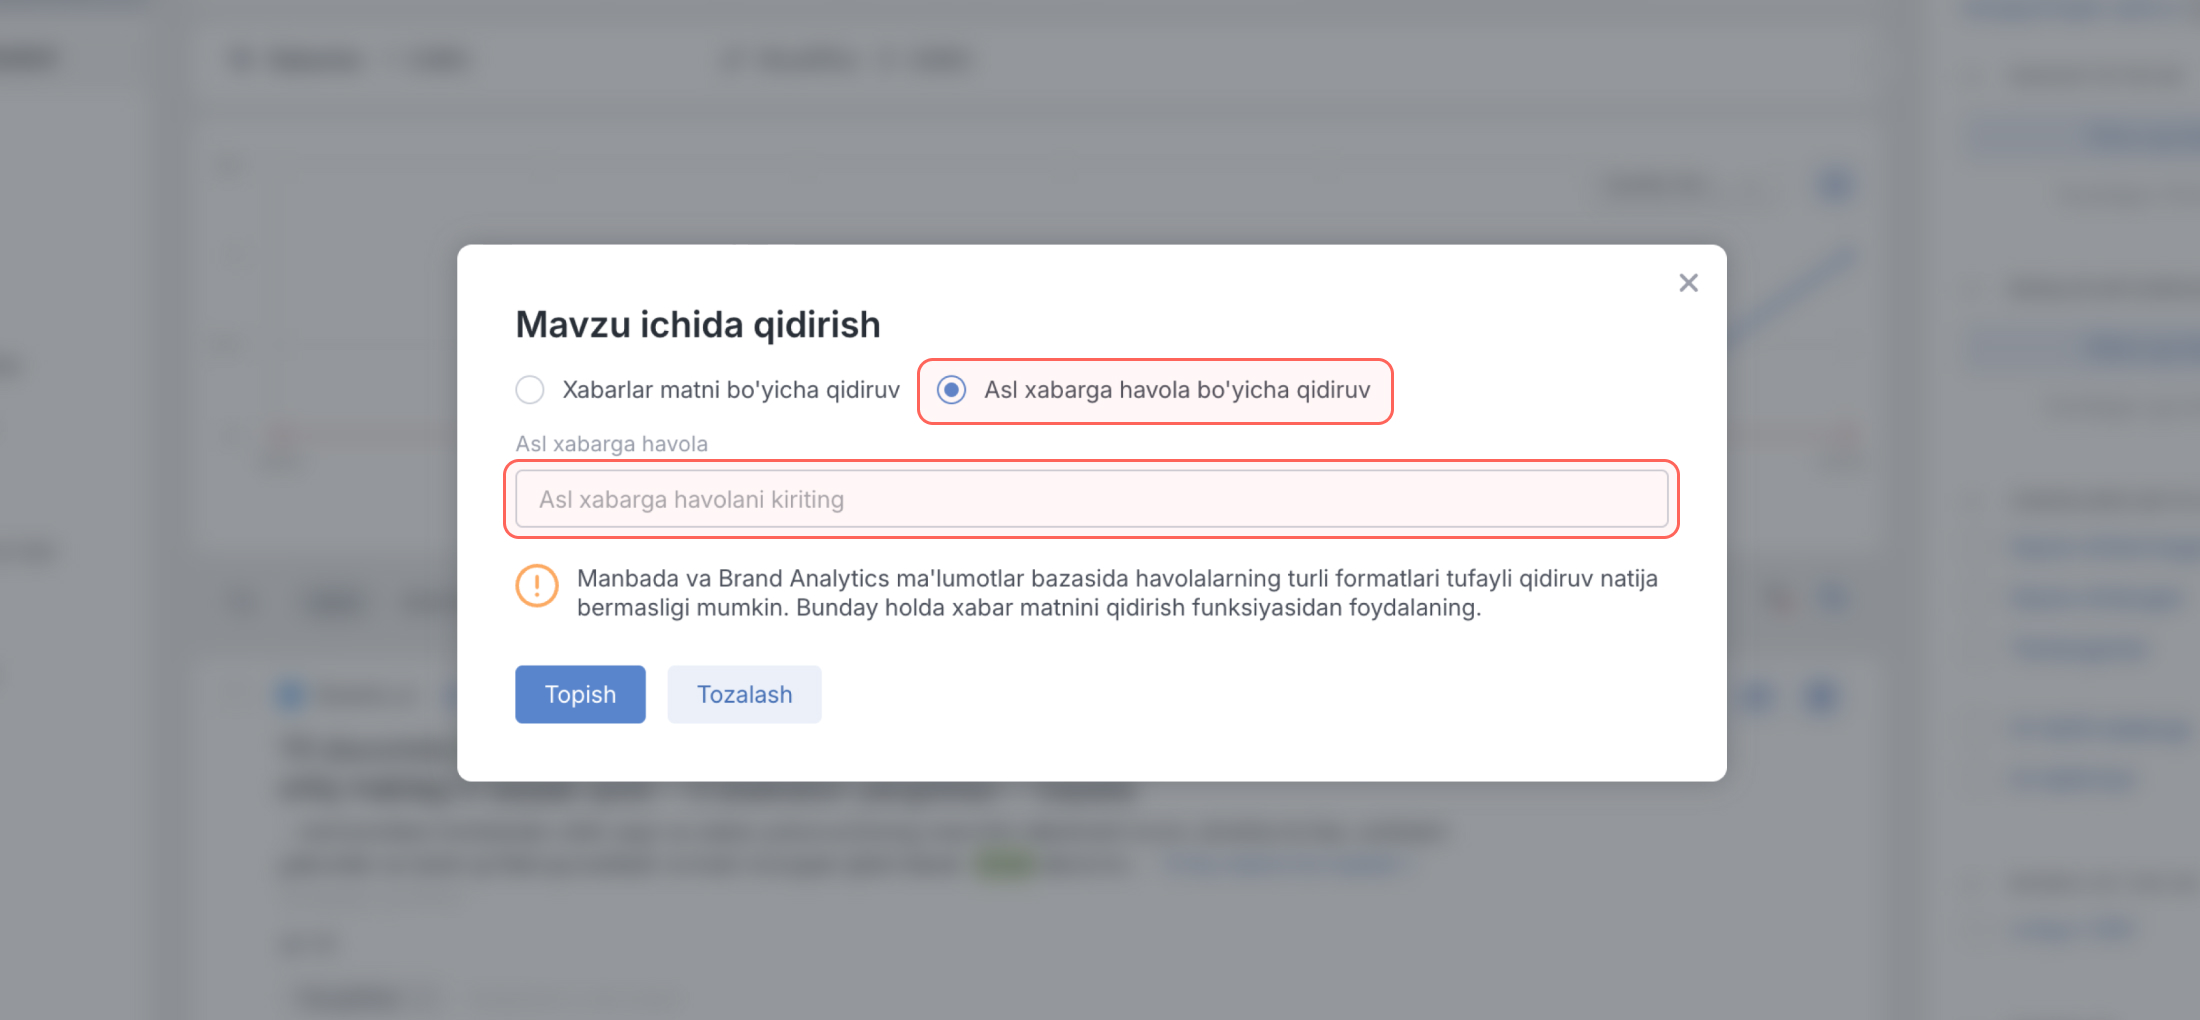Image resolution: width=2200 pixels, height=1020 pixels.
Task: Focus the Asl xabarga havolani kiriting field
Action: click(x=1090, y=499)
